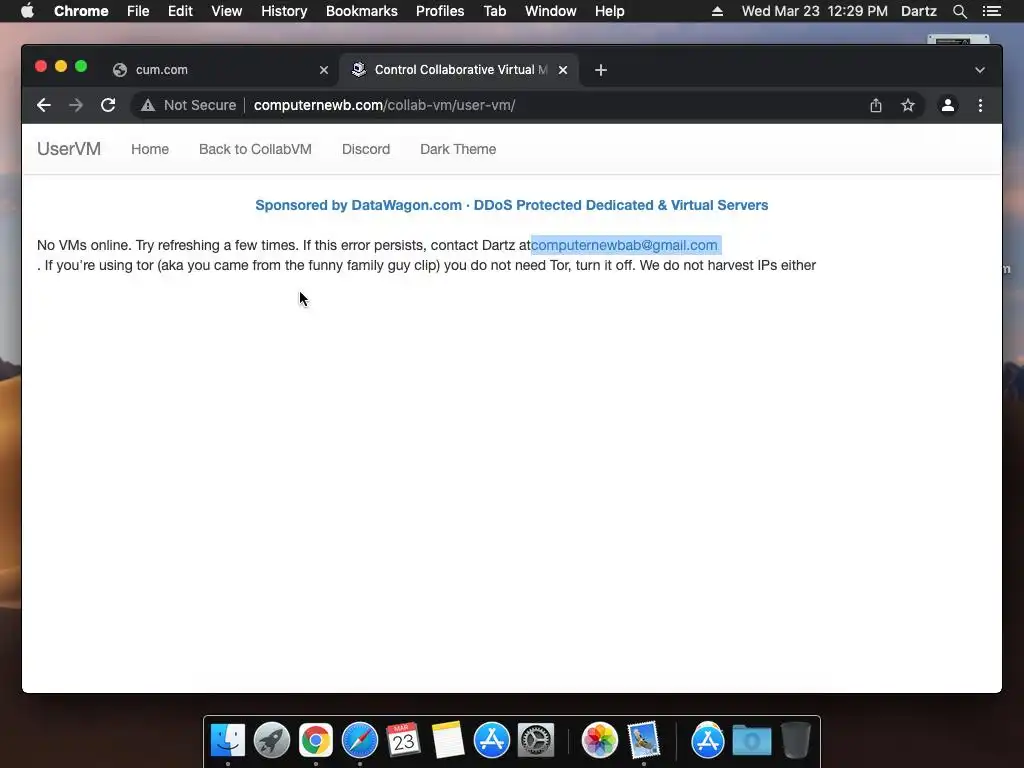
Task: Open Finder from the Dock
Action: 228,741
